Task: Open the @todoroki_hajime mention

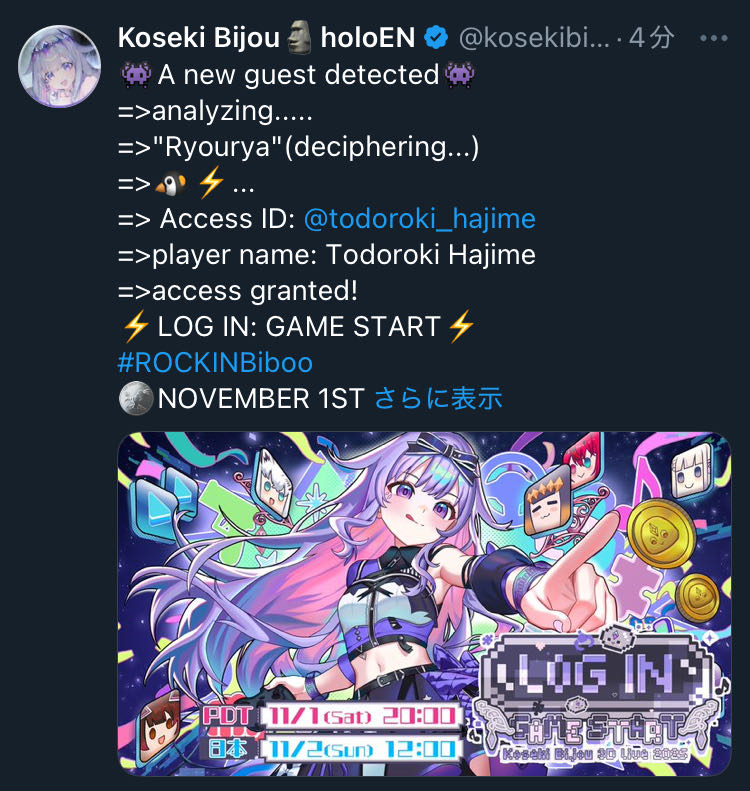Action: coord(420,219)
